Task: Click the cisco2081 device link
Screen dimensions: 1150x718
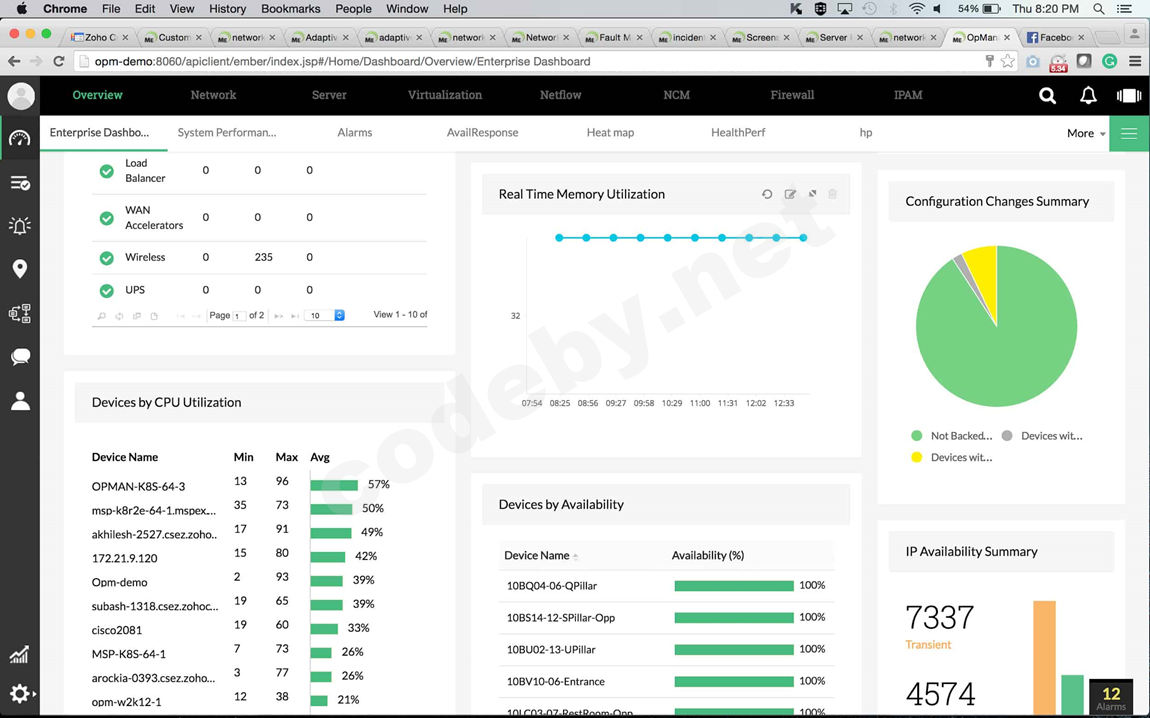Action: point(117,630)
